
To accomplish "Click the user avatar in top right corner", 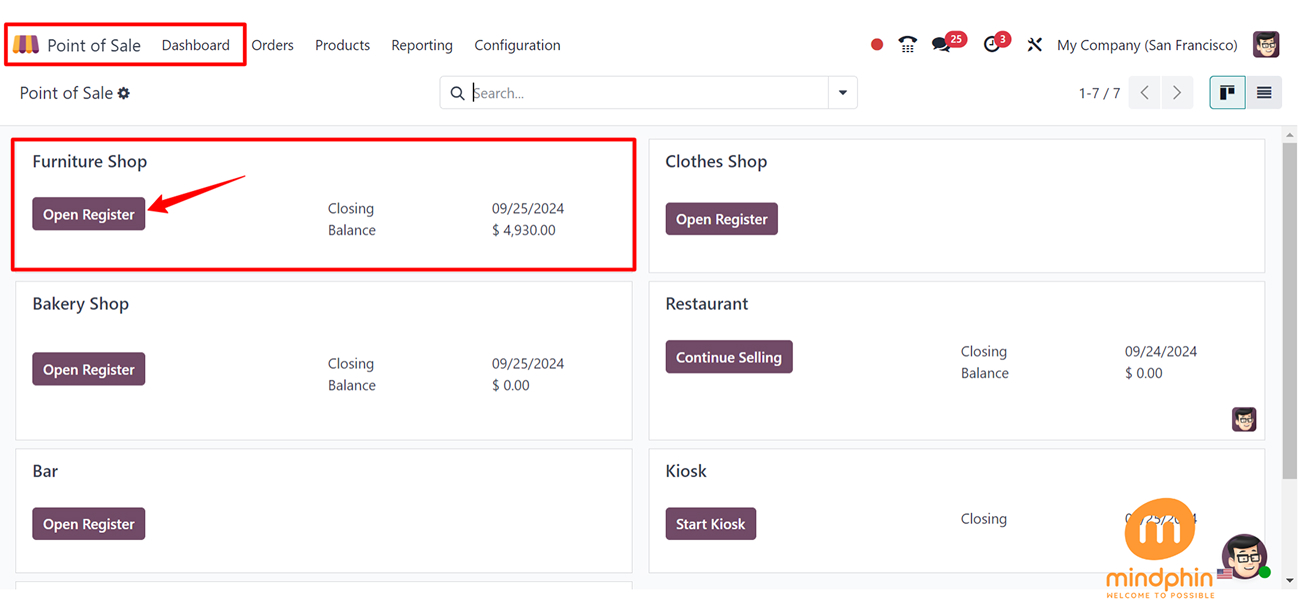I will click(1266, 45).
